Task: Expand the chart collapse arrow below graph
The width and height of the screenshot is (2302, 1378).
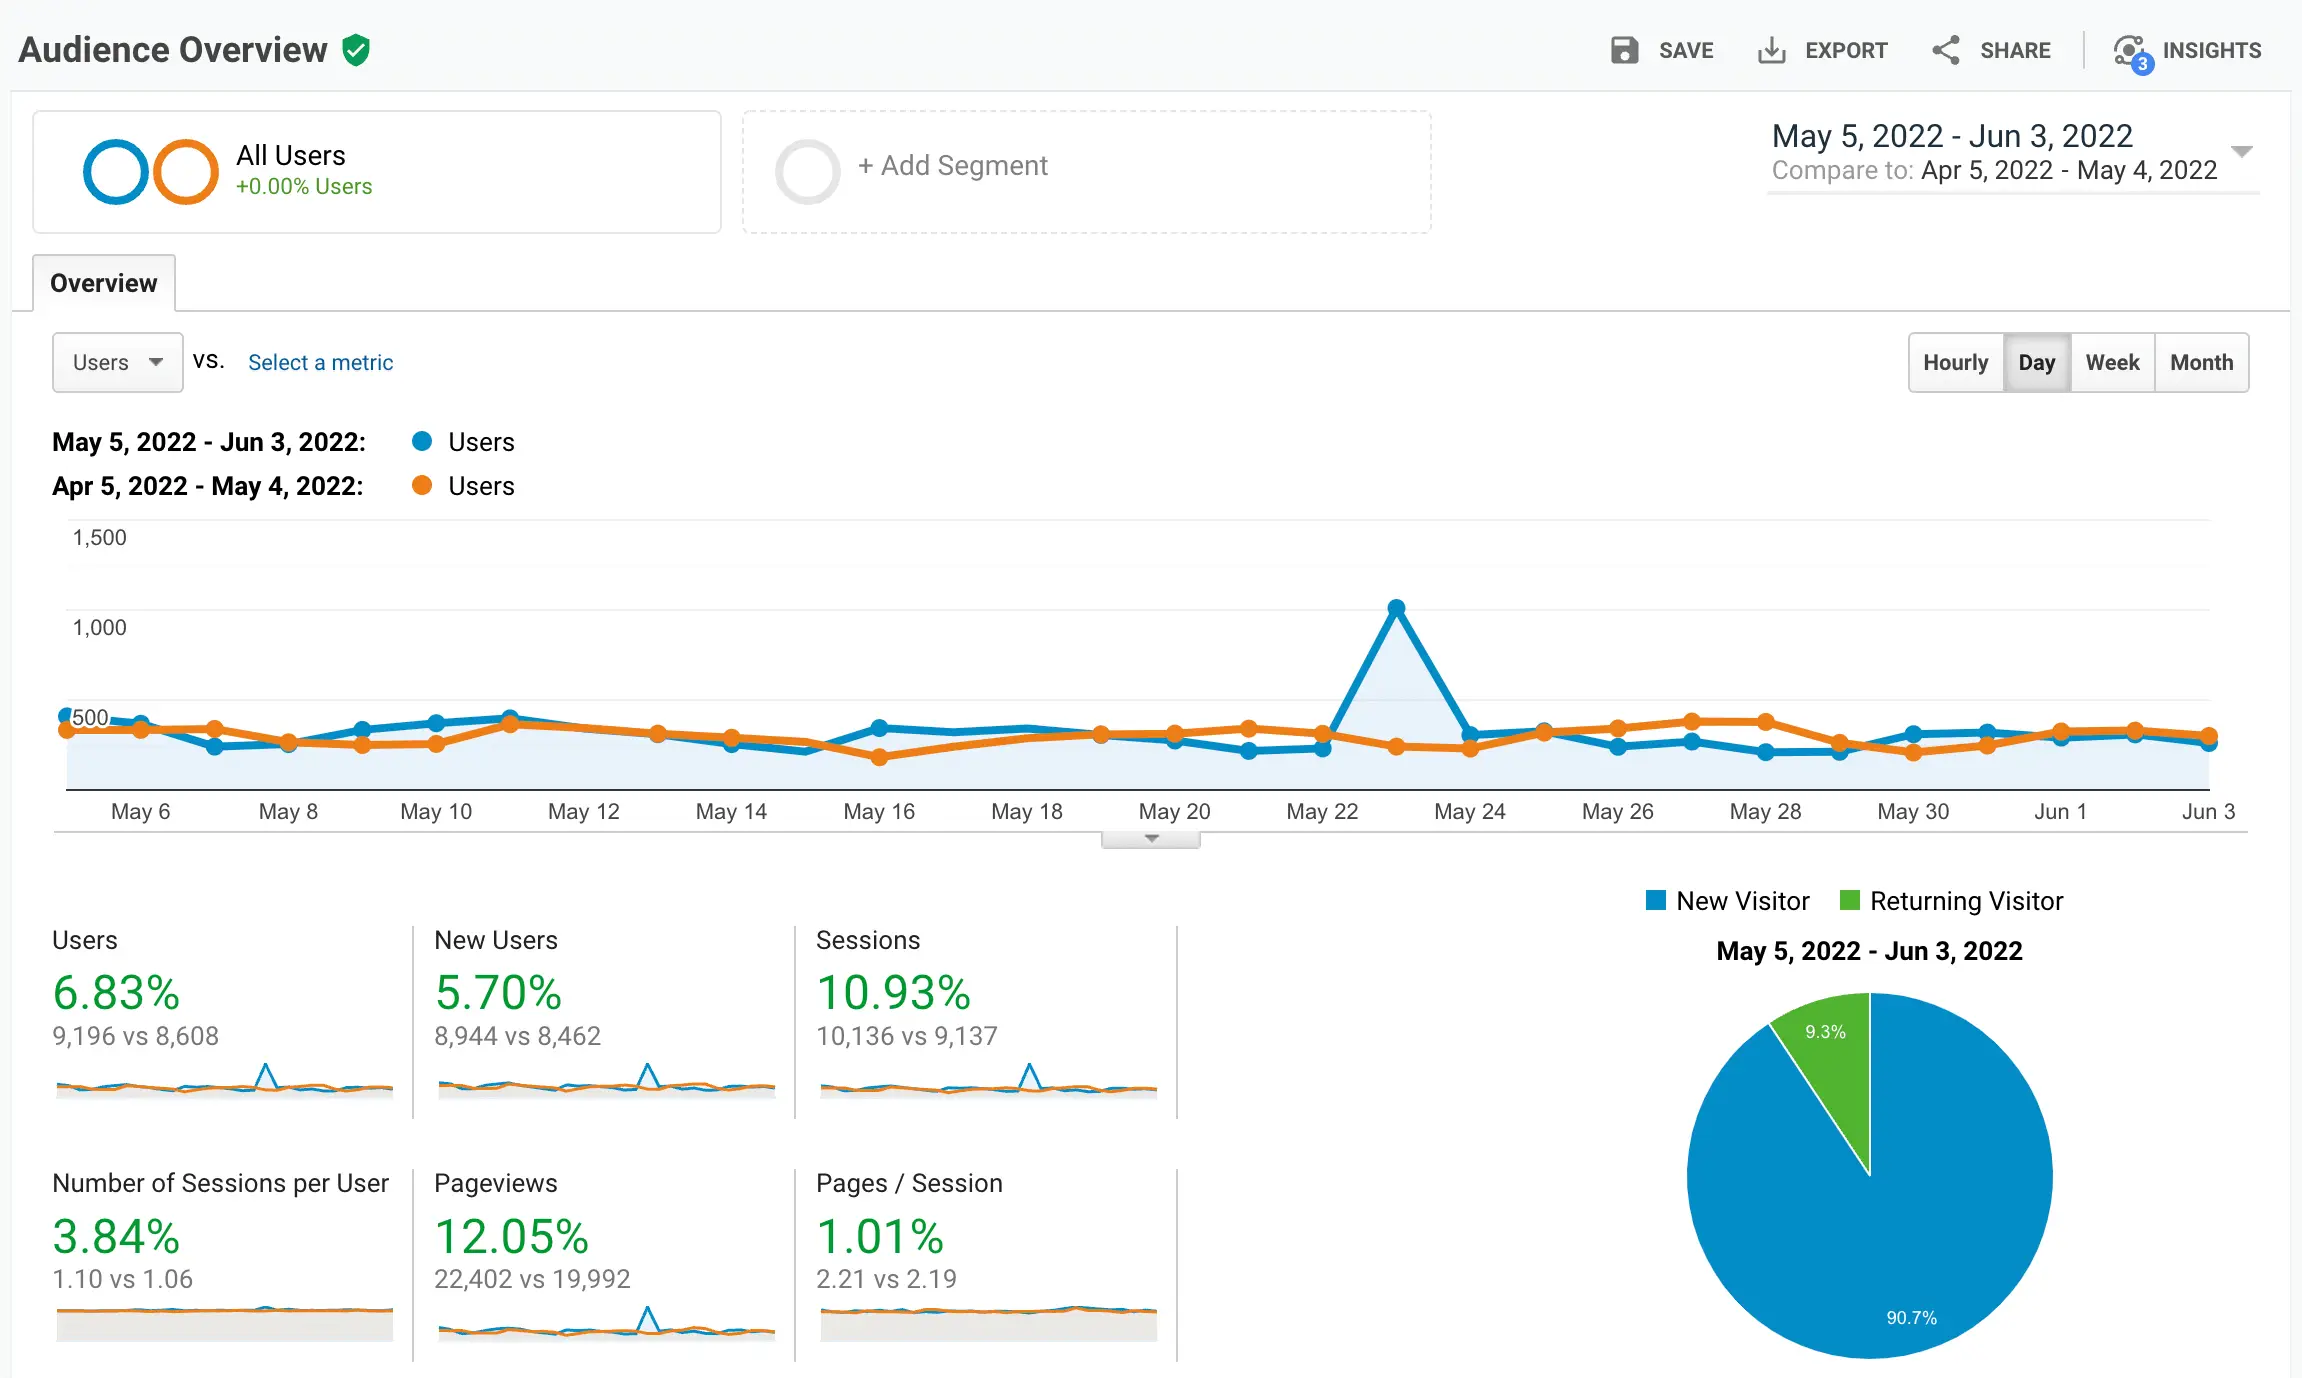Action: point(1148,840)
